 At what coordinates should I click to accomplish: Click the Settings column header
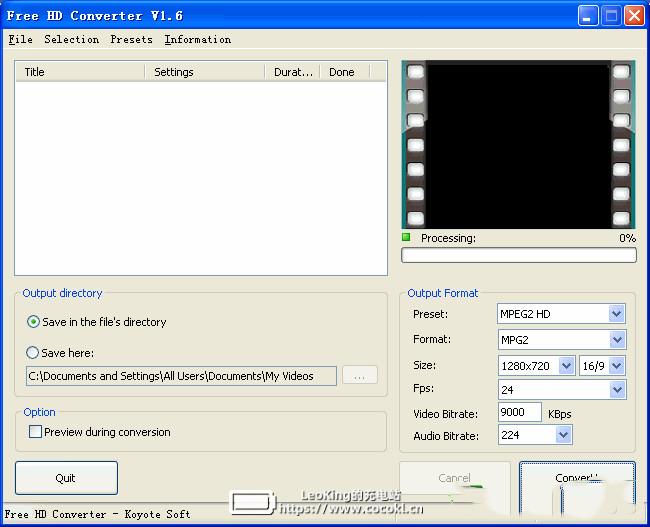click(205, 72)
